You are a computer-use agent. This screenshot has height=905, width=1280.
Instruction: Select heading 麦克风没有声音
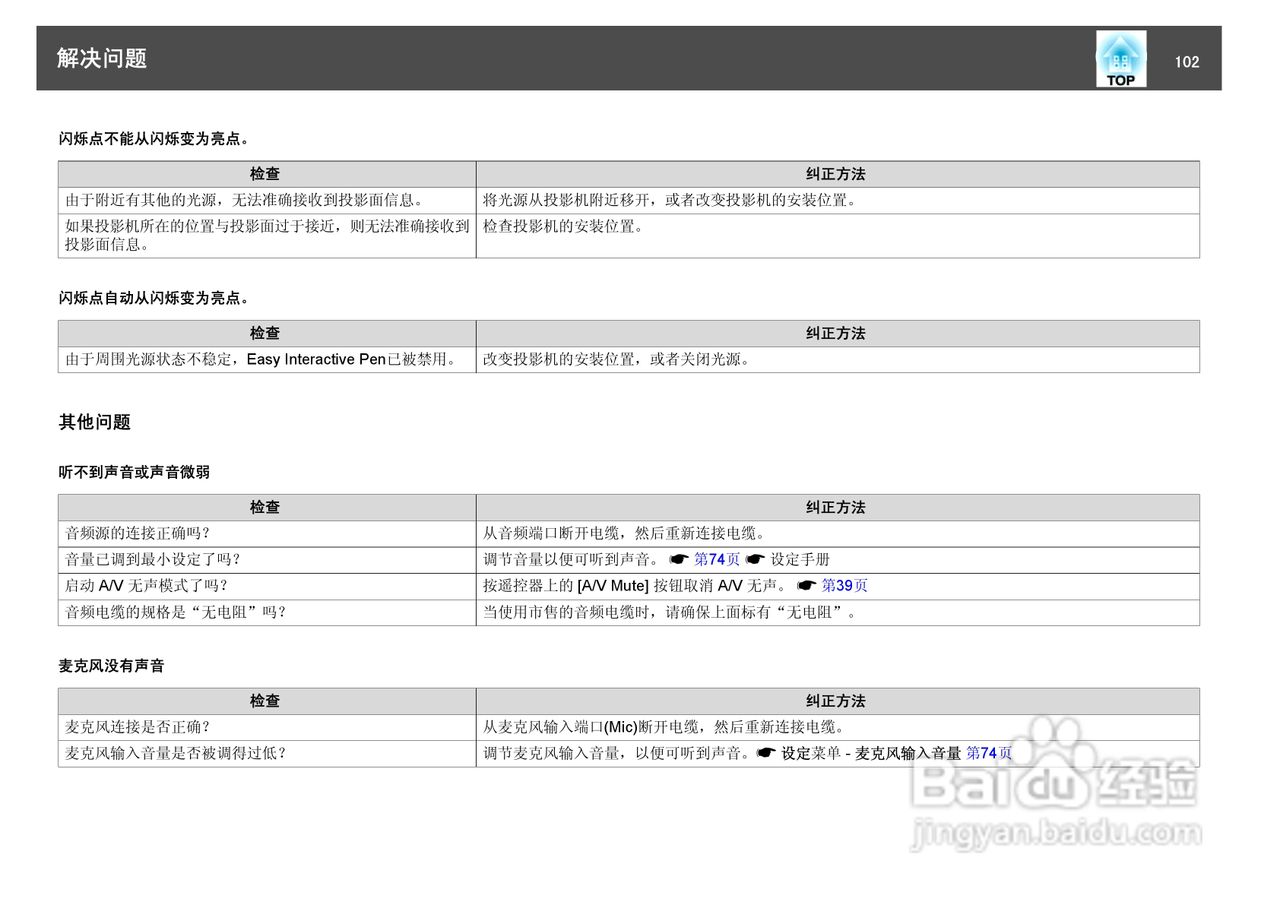pyautogui.click(x=111, y=666)
